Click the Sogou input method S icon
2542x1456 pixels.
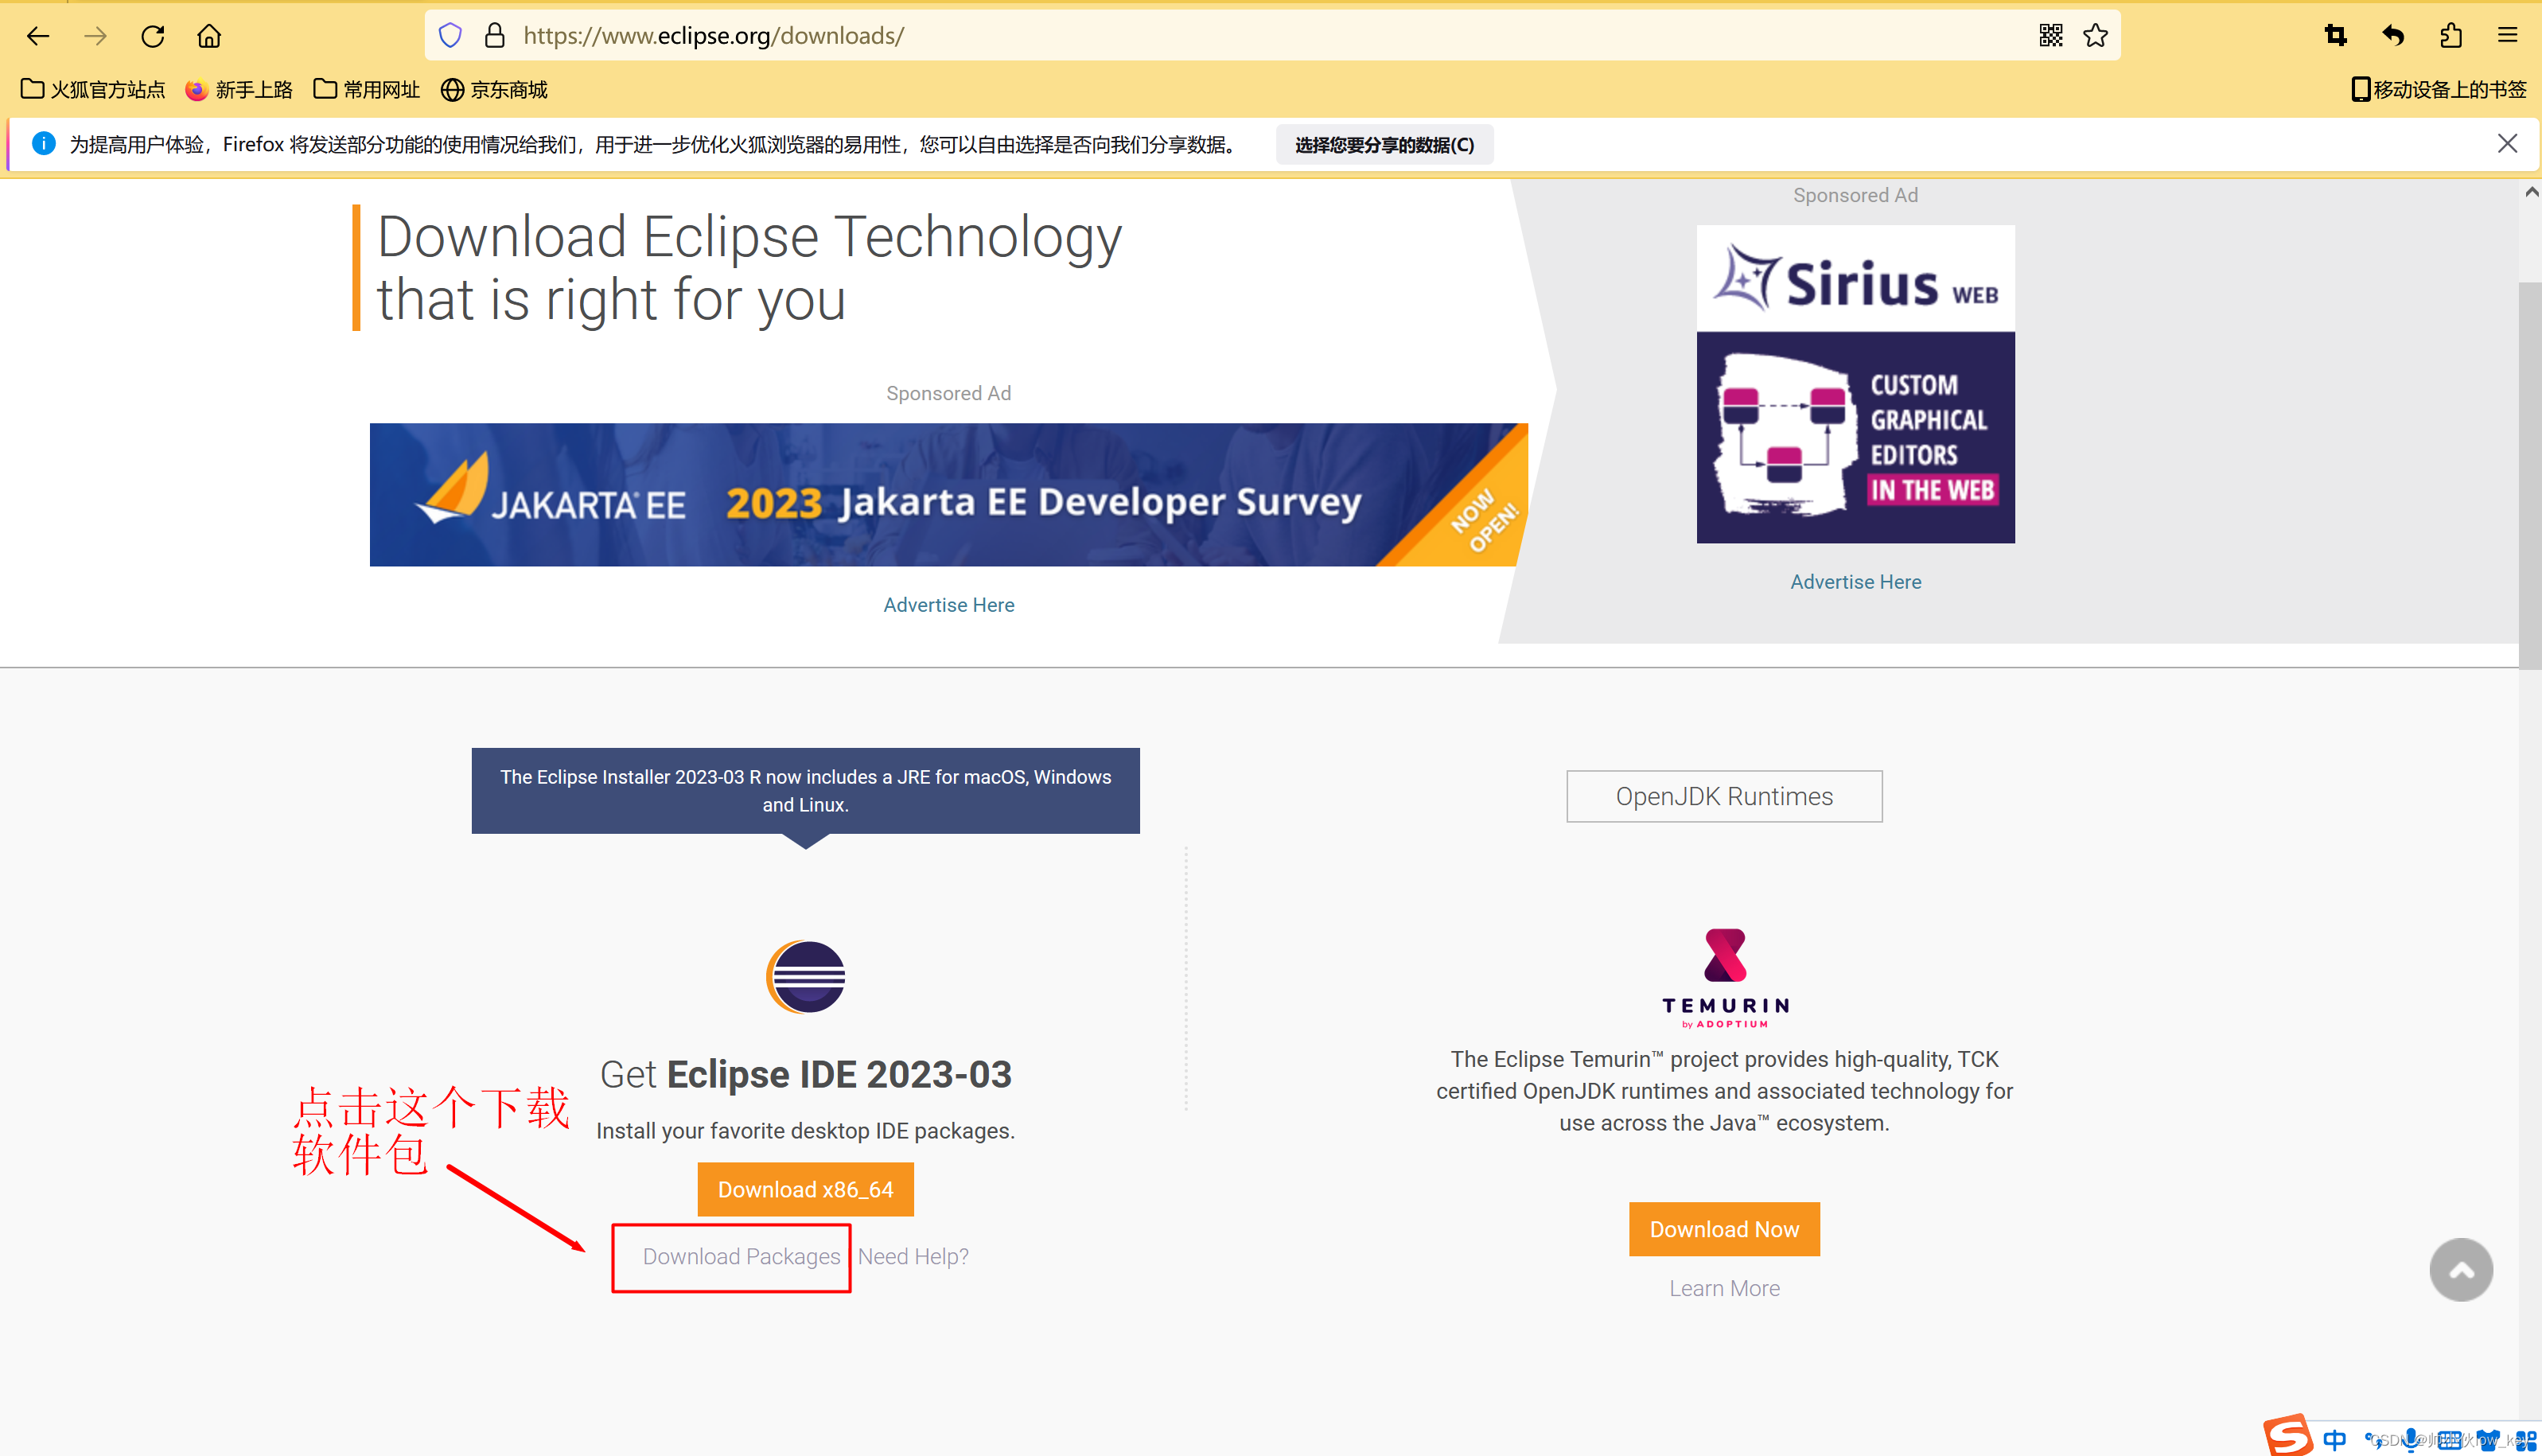[2289, 1436]
